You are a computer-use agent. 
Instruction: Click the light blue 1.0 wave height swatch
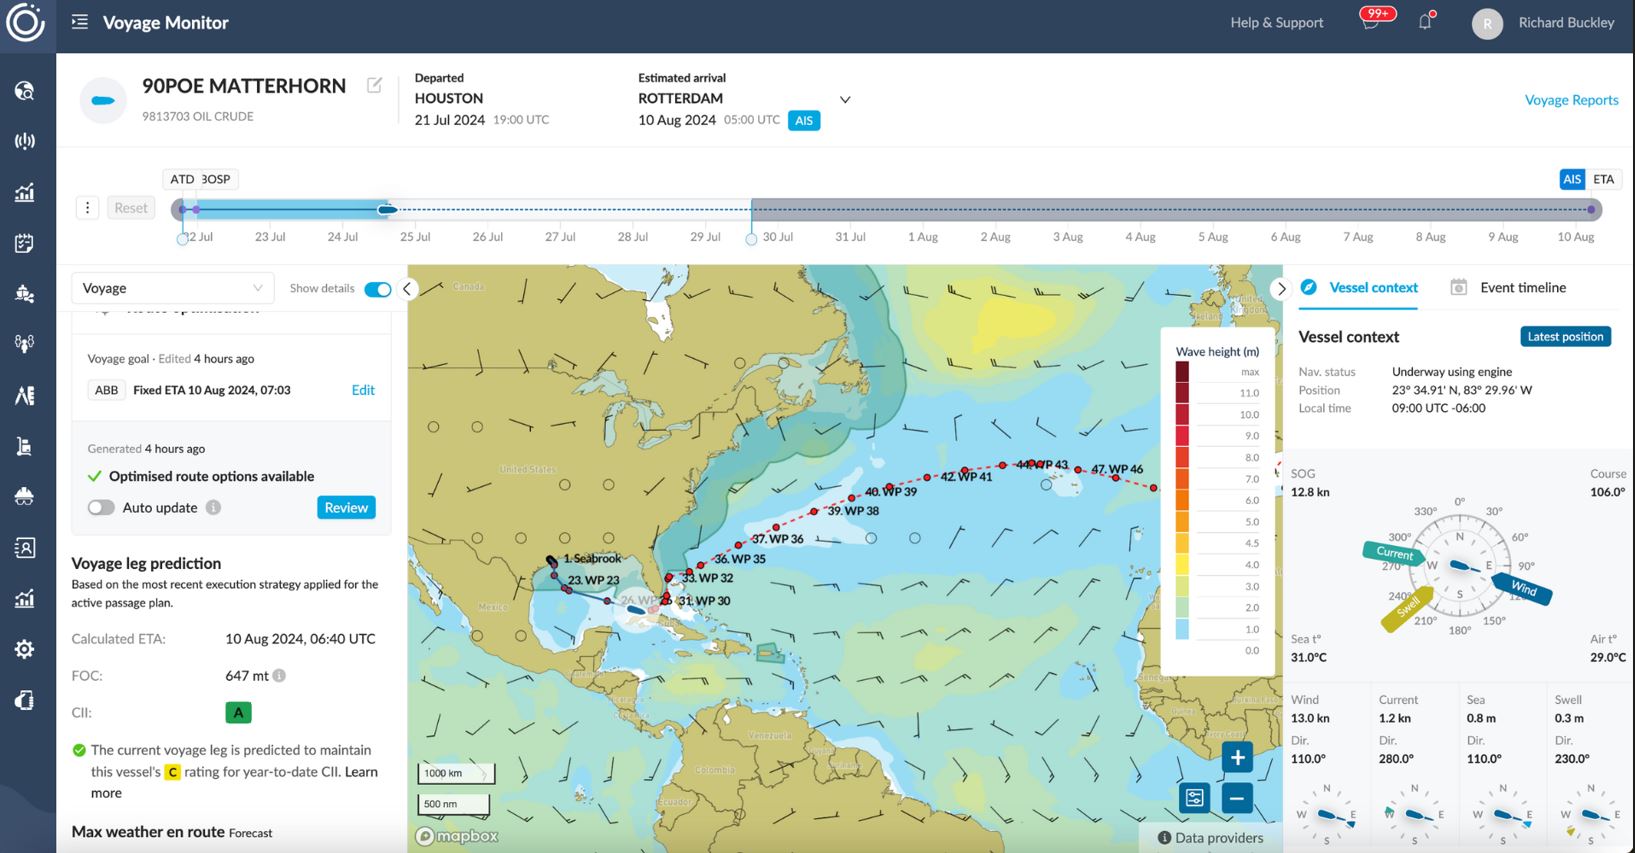pyautogui.click(x=1182, y=629)
